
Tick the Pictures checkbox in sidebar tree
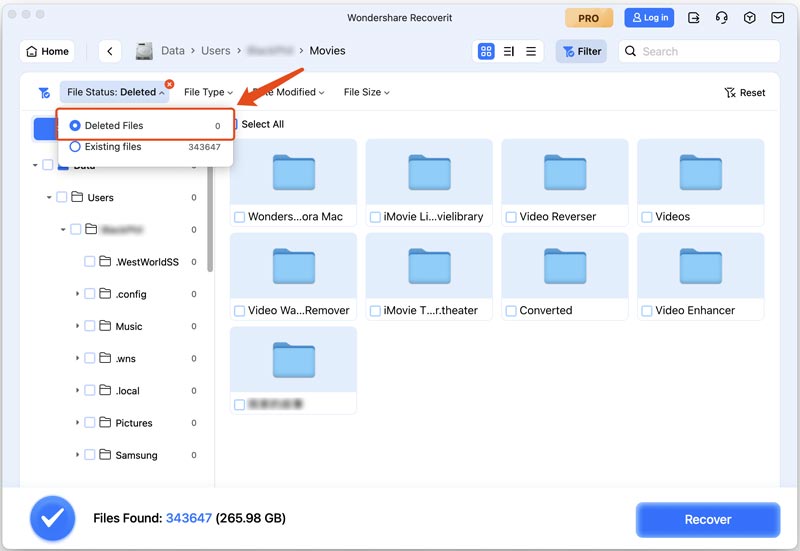pyautogui.click(x=90, y=423)
